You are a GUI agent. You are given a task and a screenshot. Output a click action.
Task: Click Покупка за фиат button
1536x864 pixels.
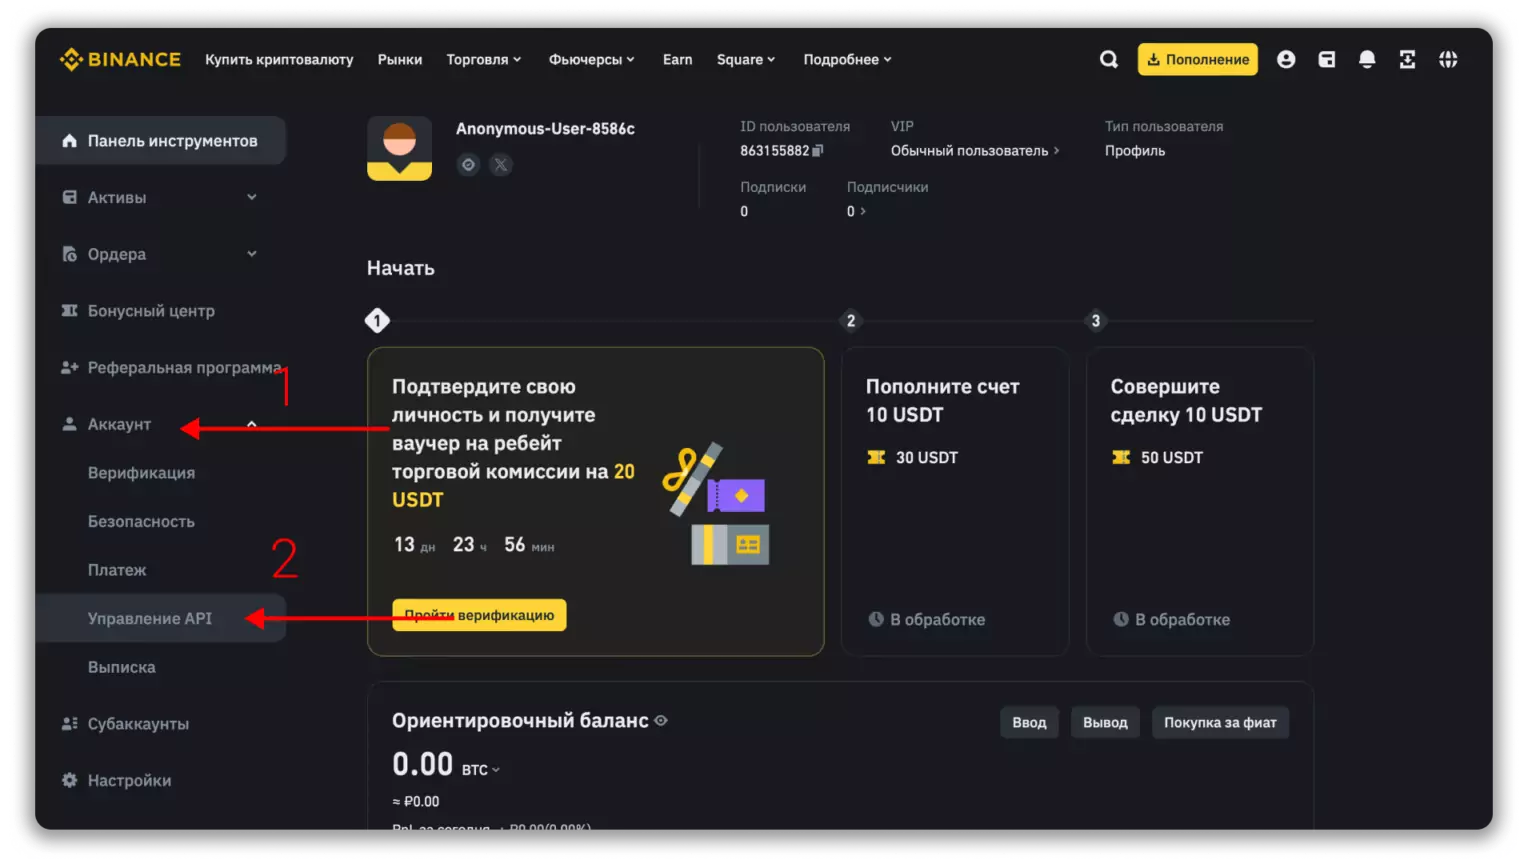[1220, 722]
